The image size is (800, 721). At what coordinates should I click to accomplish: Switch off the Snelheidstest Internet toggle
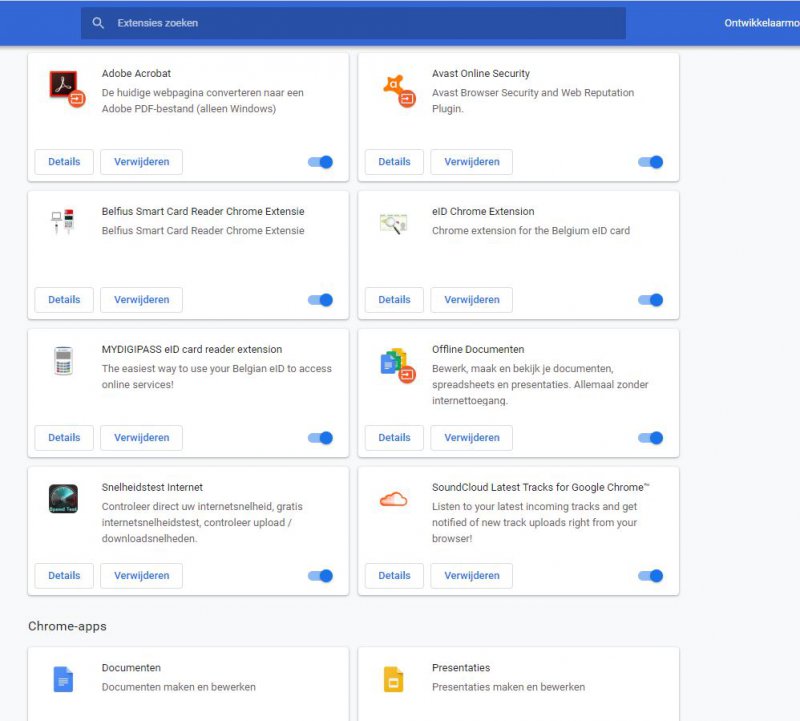click(x=320, y=576)
